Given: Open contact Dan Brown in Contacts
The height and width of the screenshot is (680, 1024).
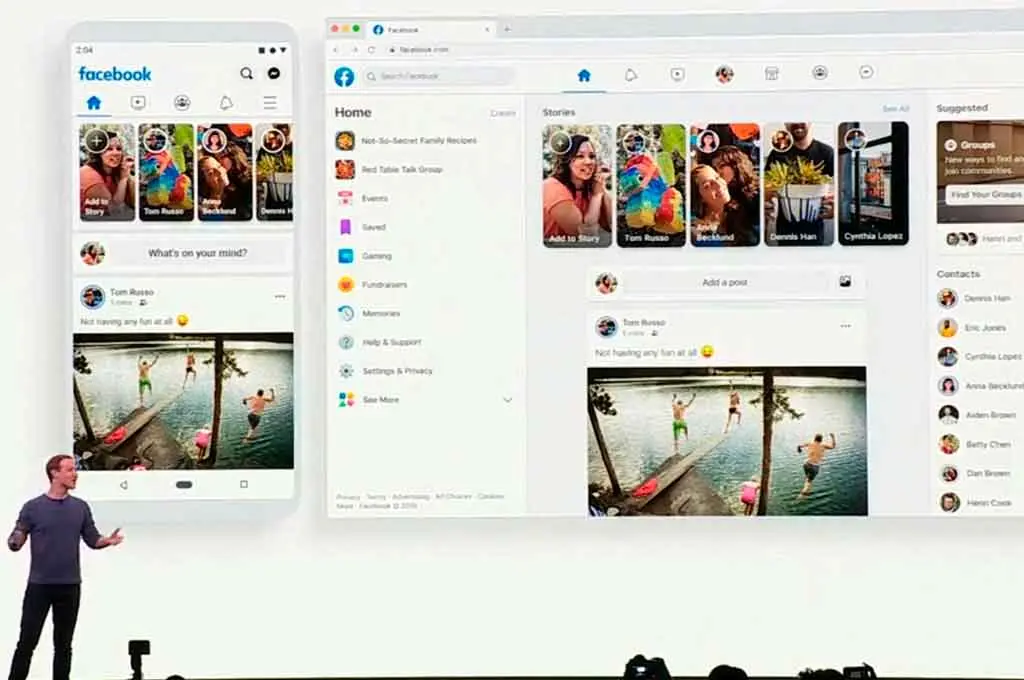Looking at the screenshot, I should pyautogui.click(x=974, y=473).
